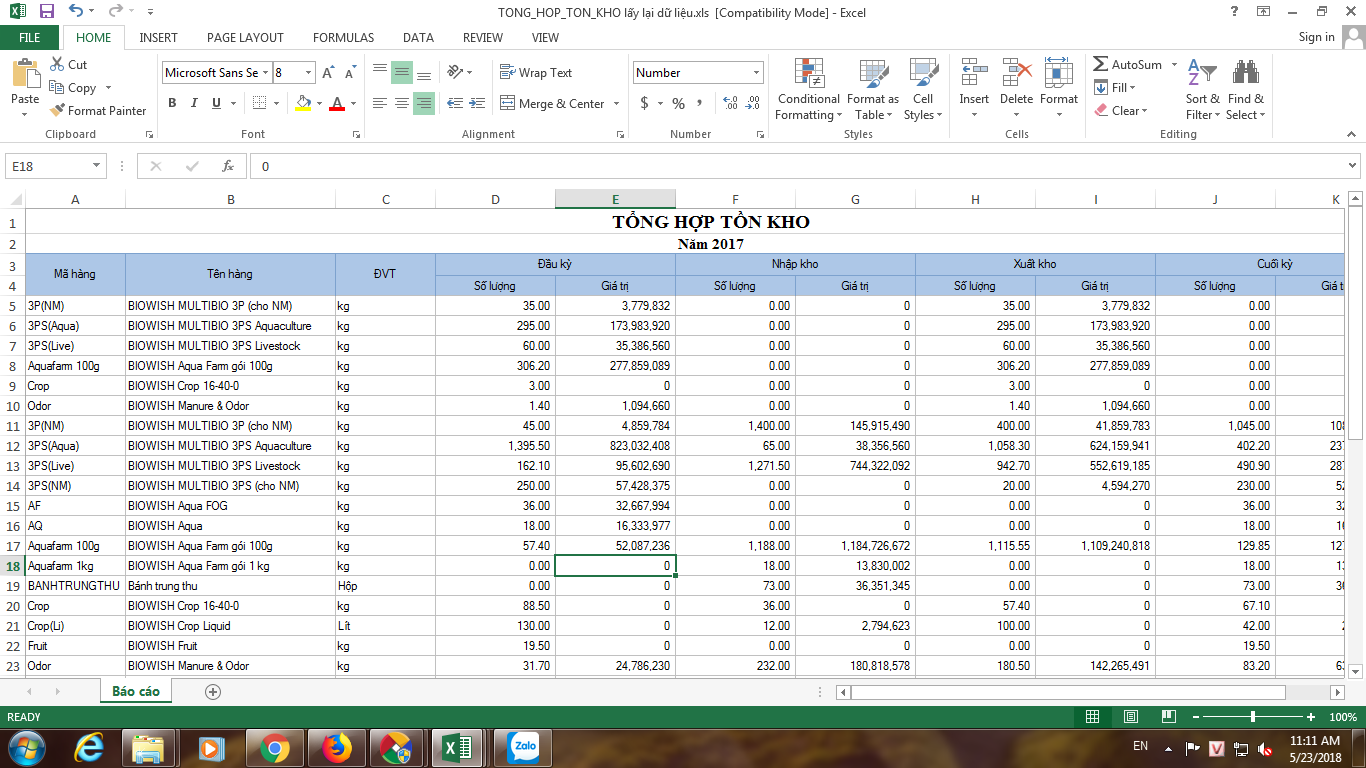This screenshot has width=1366, height=768.
Task: Toggle Underline formatting
Action: 217,103
